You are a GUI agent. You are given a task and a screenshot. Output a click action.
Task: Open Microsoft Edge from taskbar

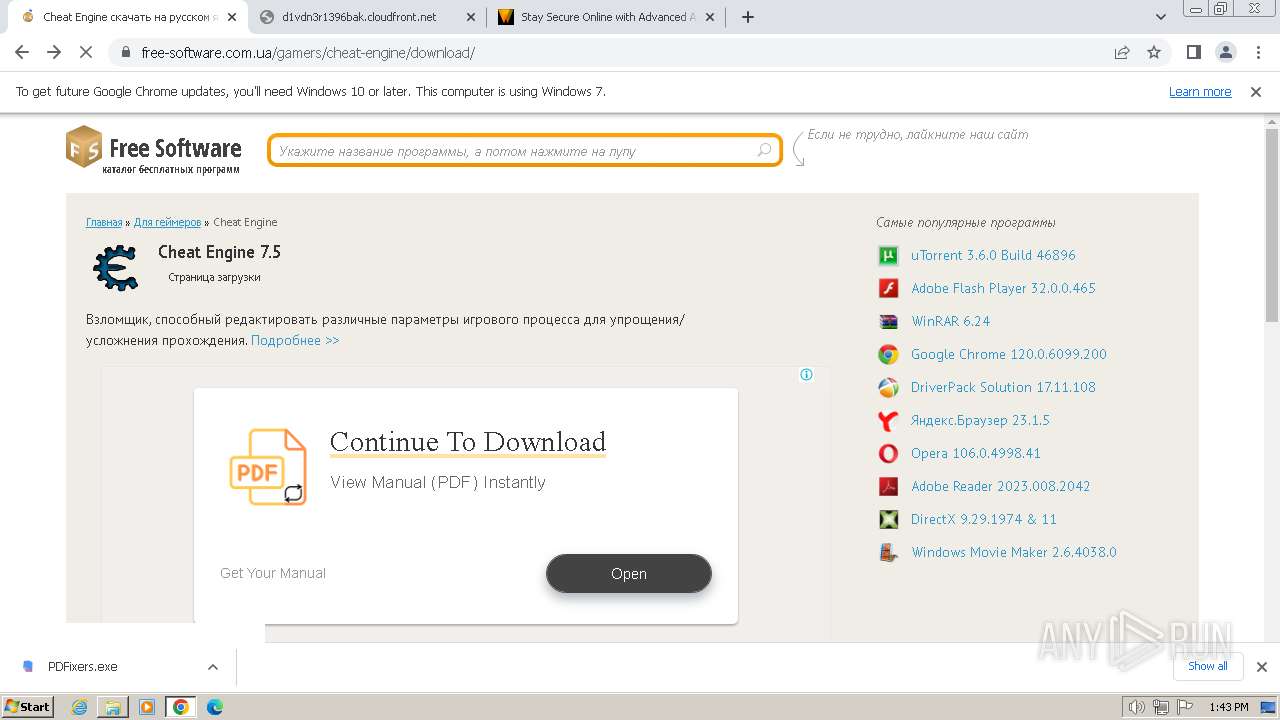point(214,707)
